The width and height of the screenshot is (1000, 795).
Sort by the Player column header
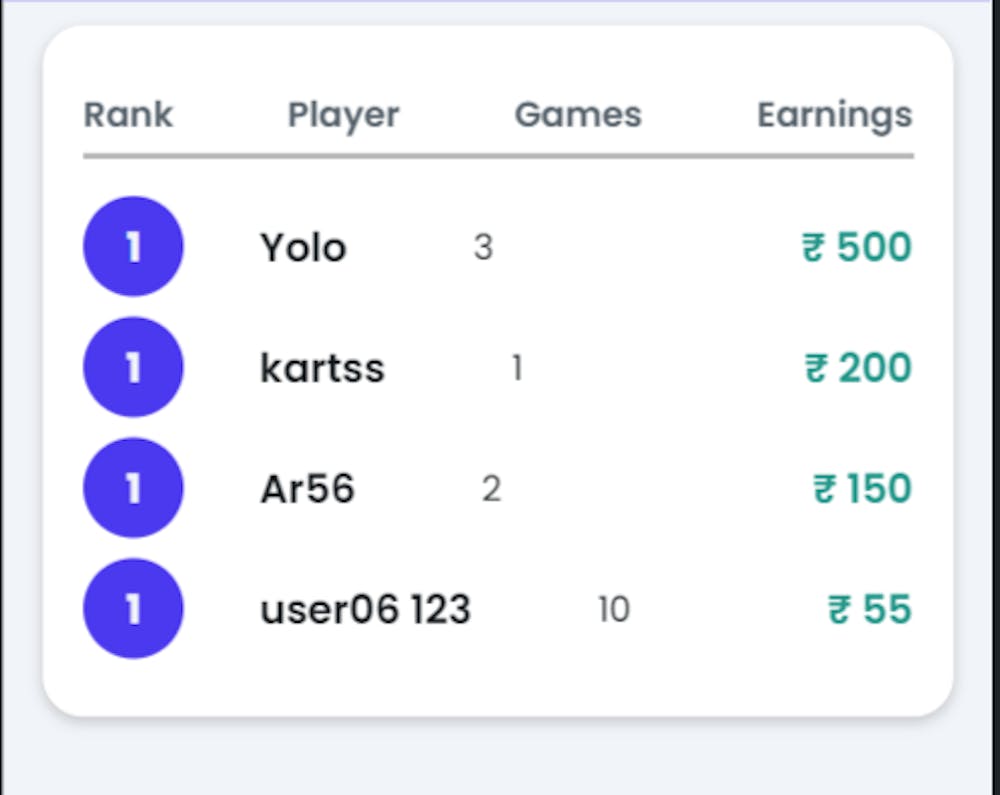343,114
